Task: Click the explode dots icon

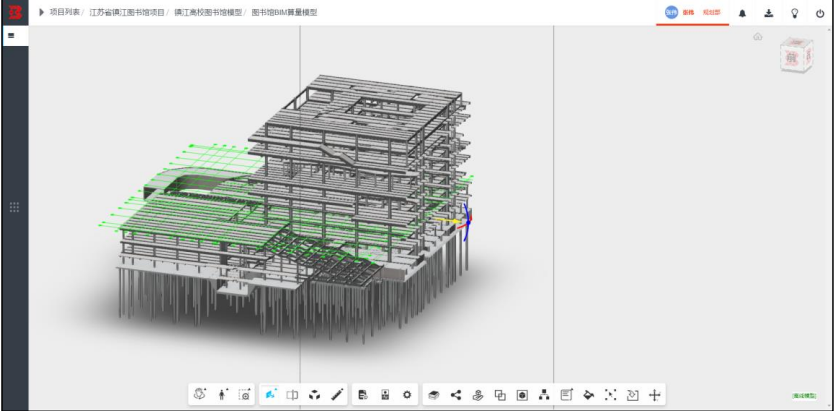Action: click(610, 395)
